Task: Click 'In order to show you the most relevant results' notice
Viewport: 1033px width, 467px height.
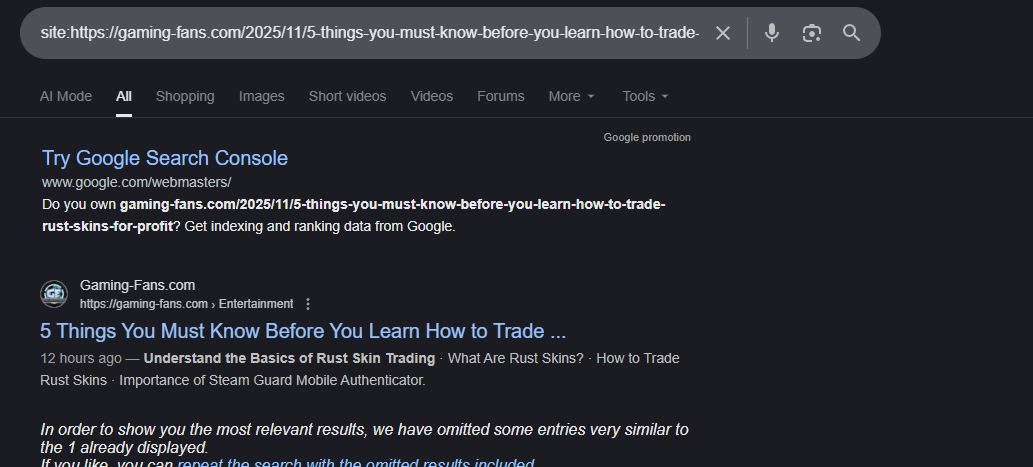Action: coord(364,438)
